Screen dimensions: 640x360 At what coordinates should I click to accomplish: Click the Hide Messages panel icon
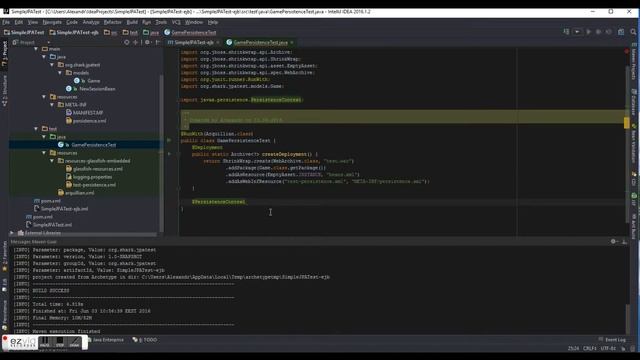pos(624,242)
